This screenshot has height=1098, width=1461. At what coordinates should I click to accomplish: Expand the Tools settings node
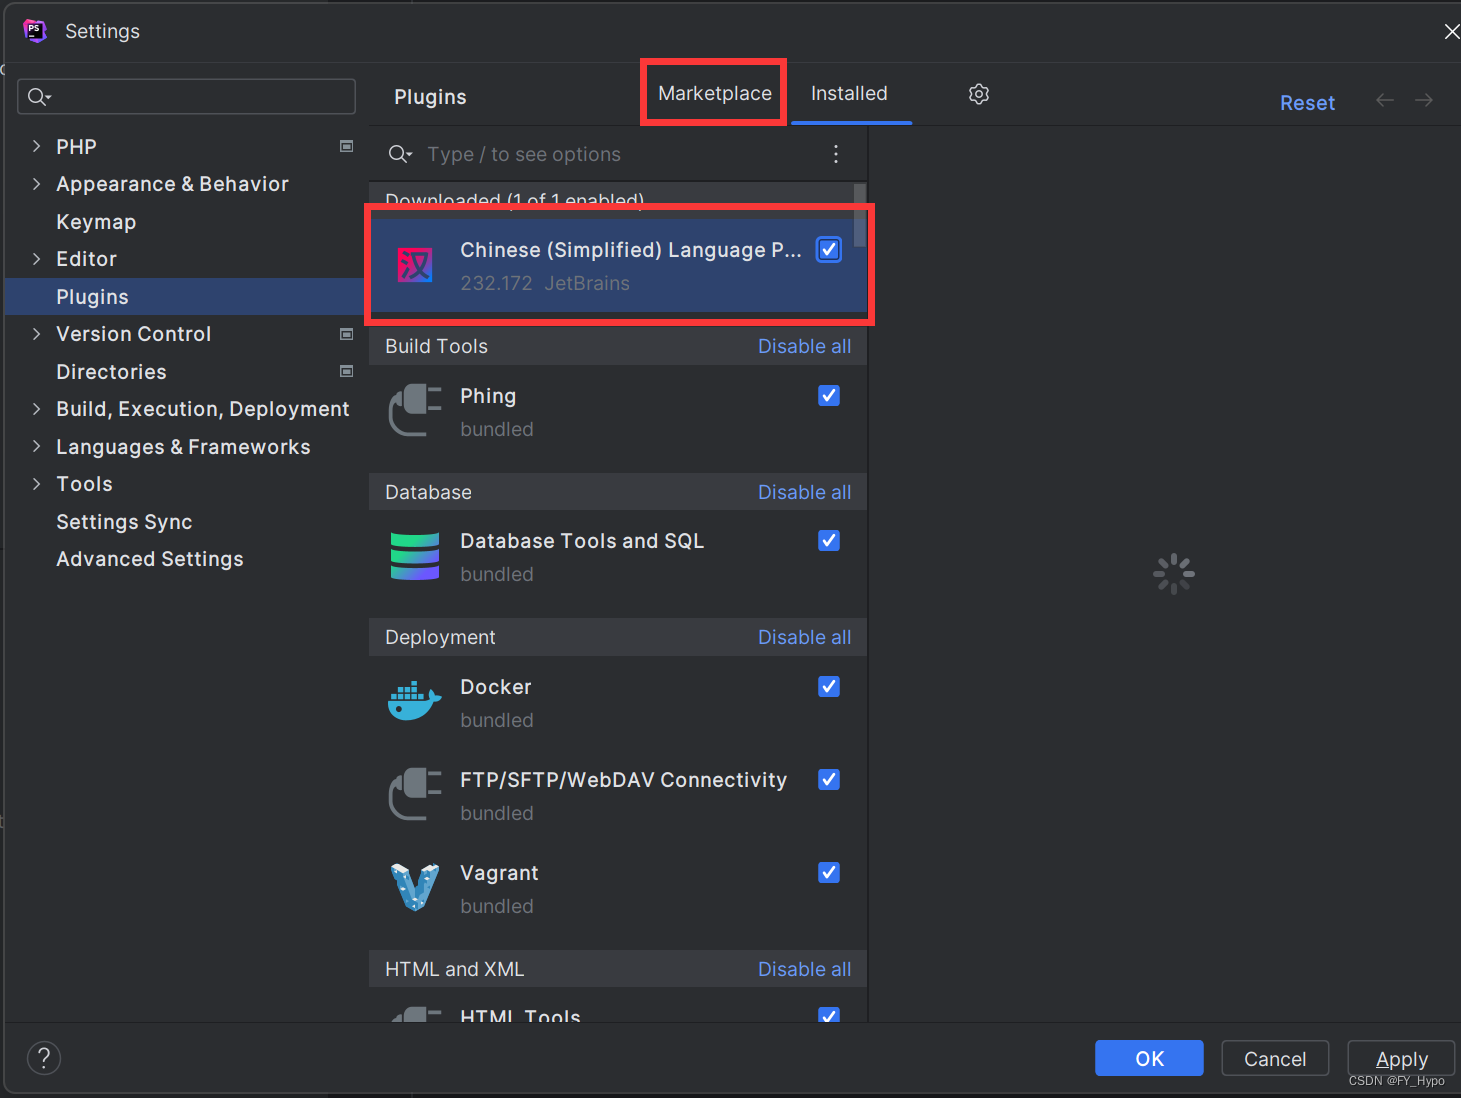[36, 484]
